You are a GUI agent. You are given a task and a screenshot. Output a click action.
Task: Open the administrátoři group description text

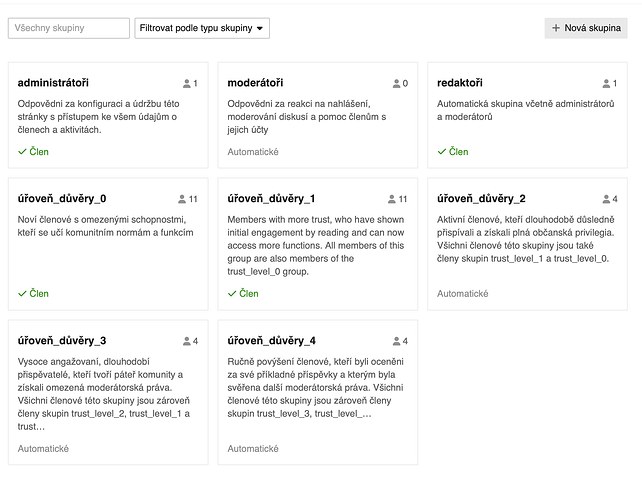click(x=99, y=117)
